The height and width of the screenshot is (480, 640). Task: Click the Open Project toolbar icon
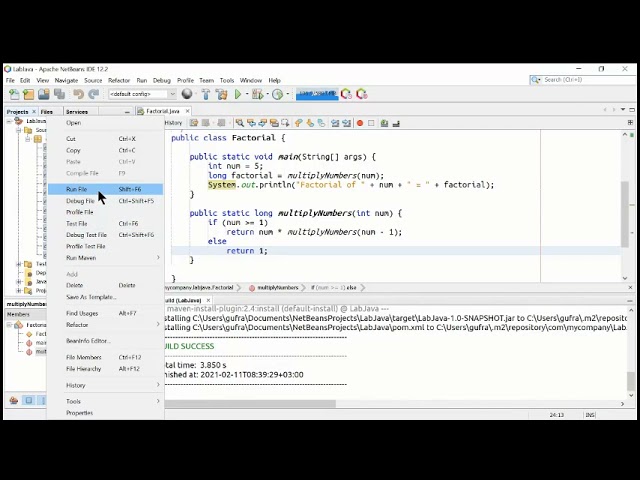pyautogui.click(x=44, y=94)
